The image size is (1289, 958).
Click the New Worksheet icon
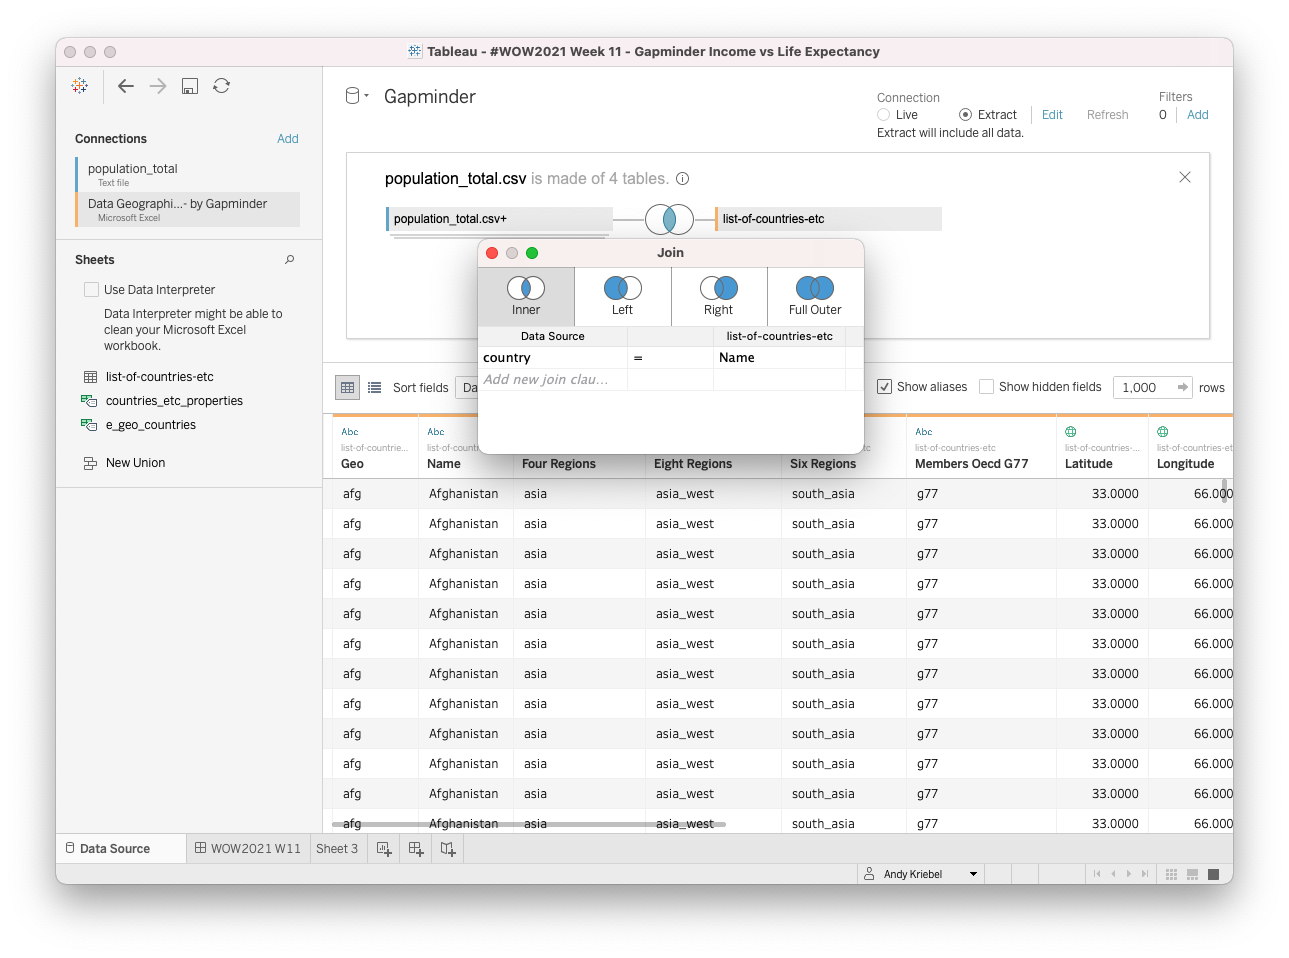click(384, 849)
